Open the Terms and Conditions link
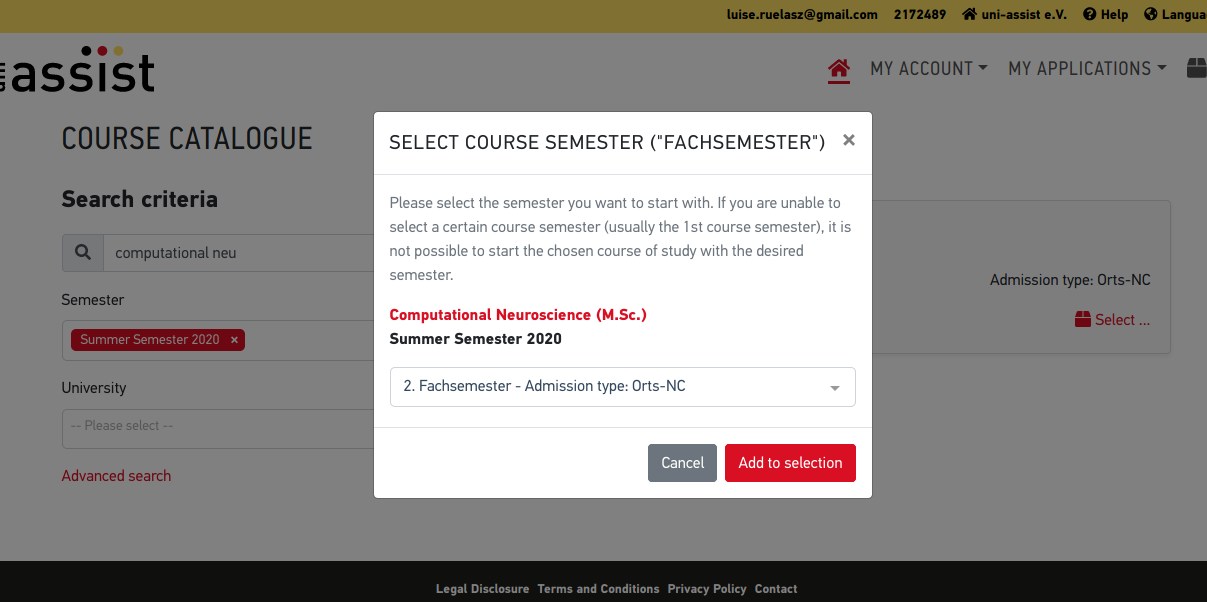1207x602 pixels. [x=598, y=589]
